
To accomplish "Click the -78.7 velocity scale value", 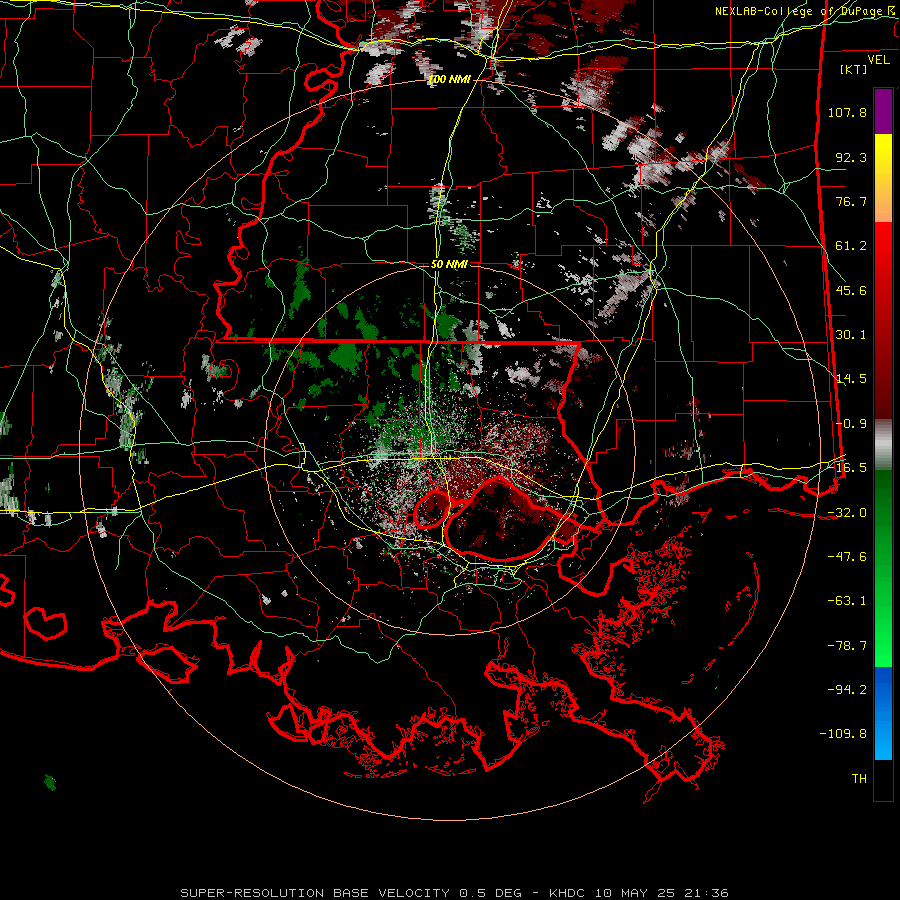I will coord(847,646).
